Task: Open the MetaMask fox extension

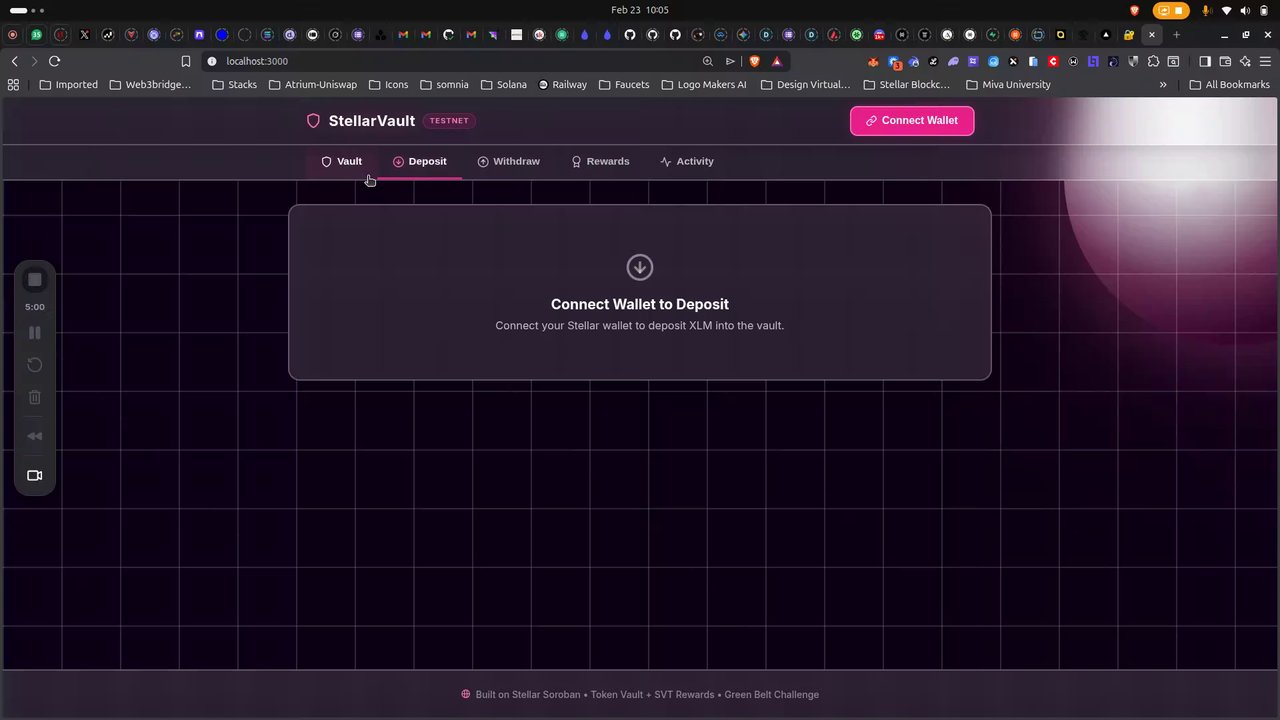Action: pos(873,61)
